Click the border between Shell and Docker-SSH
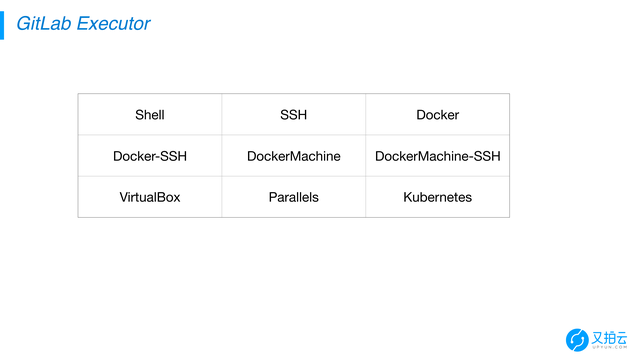The width and height of the screenshot is (640, 360). tap(150, 135)
